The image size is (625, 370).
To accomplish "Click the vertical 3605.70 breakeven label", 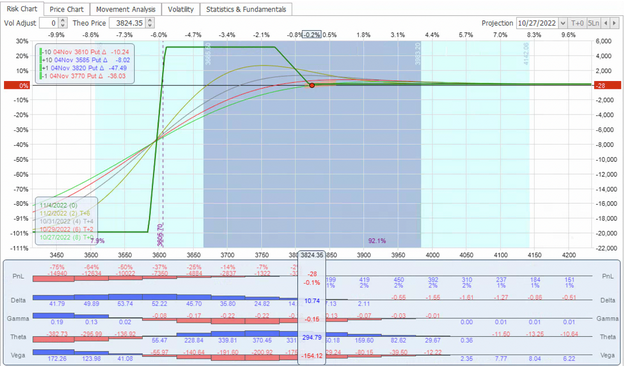I will 160,234.
